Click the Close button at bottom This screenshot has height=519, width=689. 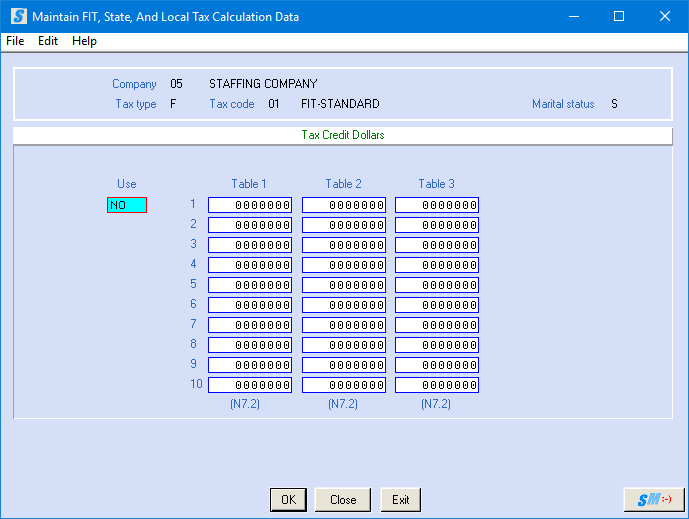(343, 500)
